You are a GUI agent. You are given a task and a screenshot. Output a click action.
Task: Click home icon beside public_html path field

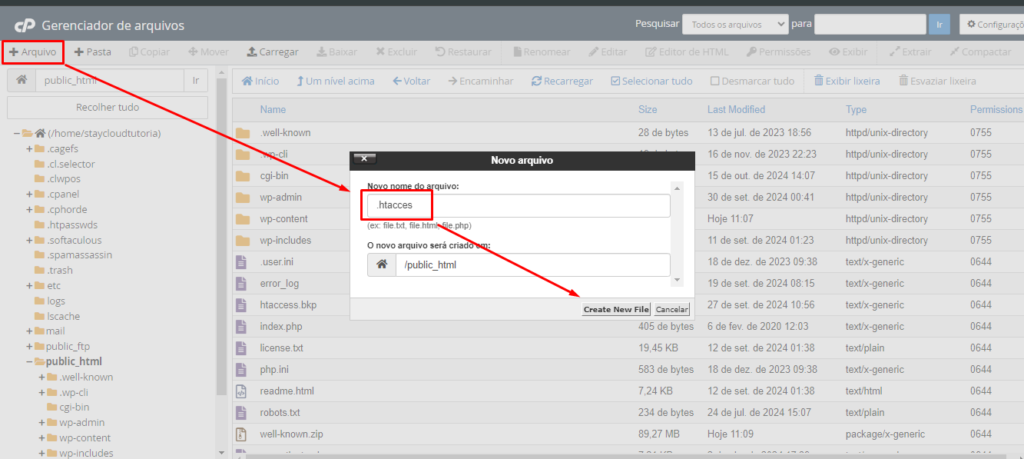(x=22, y=80)
